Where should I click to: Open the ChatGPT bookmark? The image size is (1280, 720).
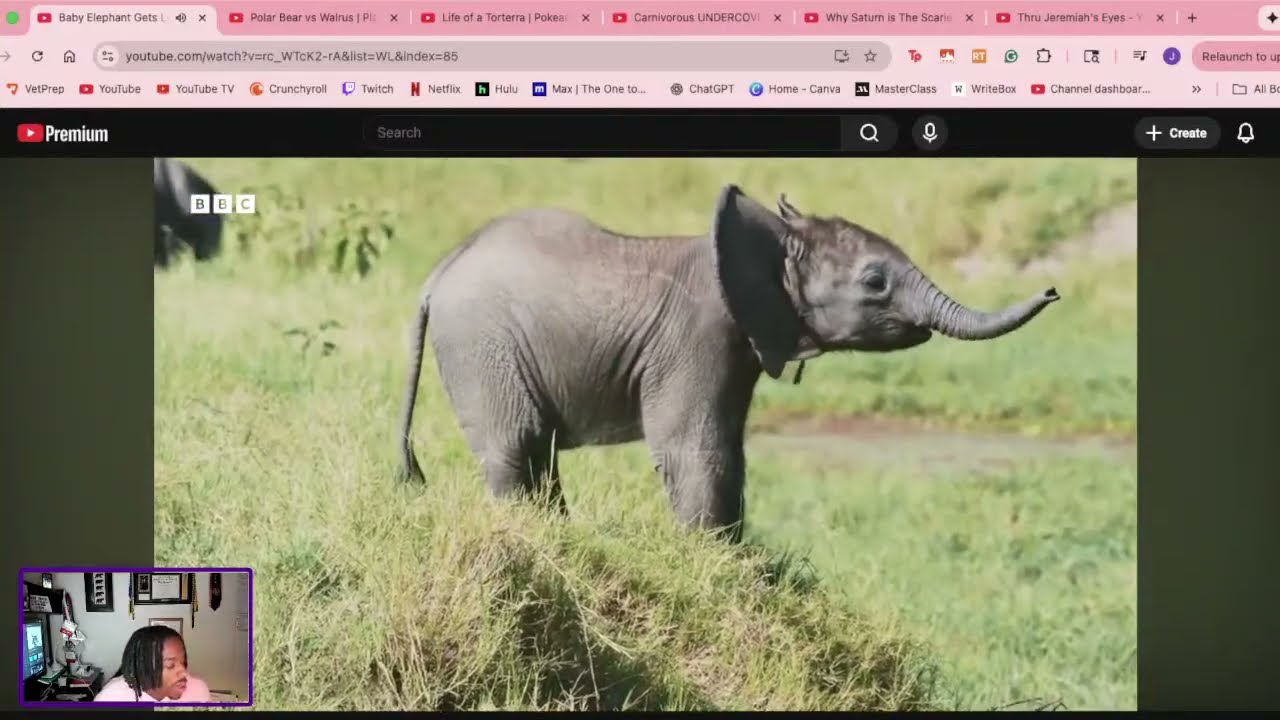tap(702, 89)
